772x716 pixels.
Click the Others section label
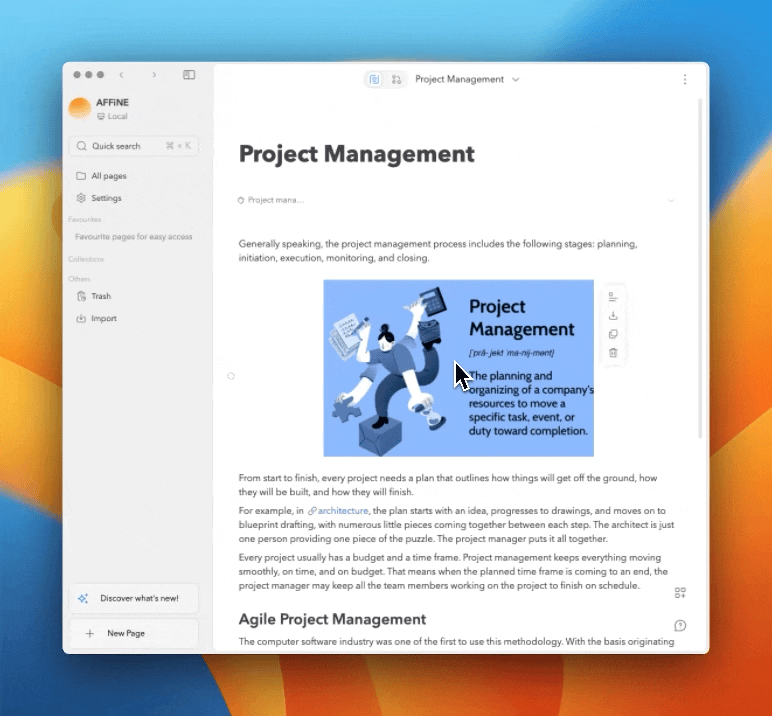tap(79, 279)
